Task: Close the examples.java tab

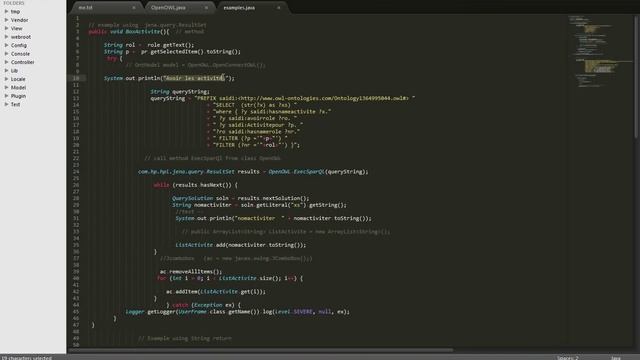Action: (x=279, y=8)
